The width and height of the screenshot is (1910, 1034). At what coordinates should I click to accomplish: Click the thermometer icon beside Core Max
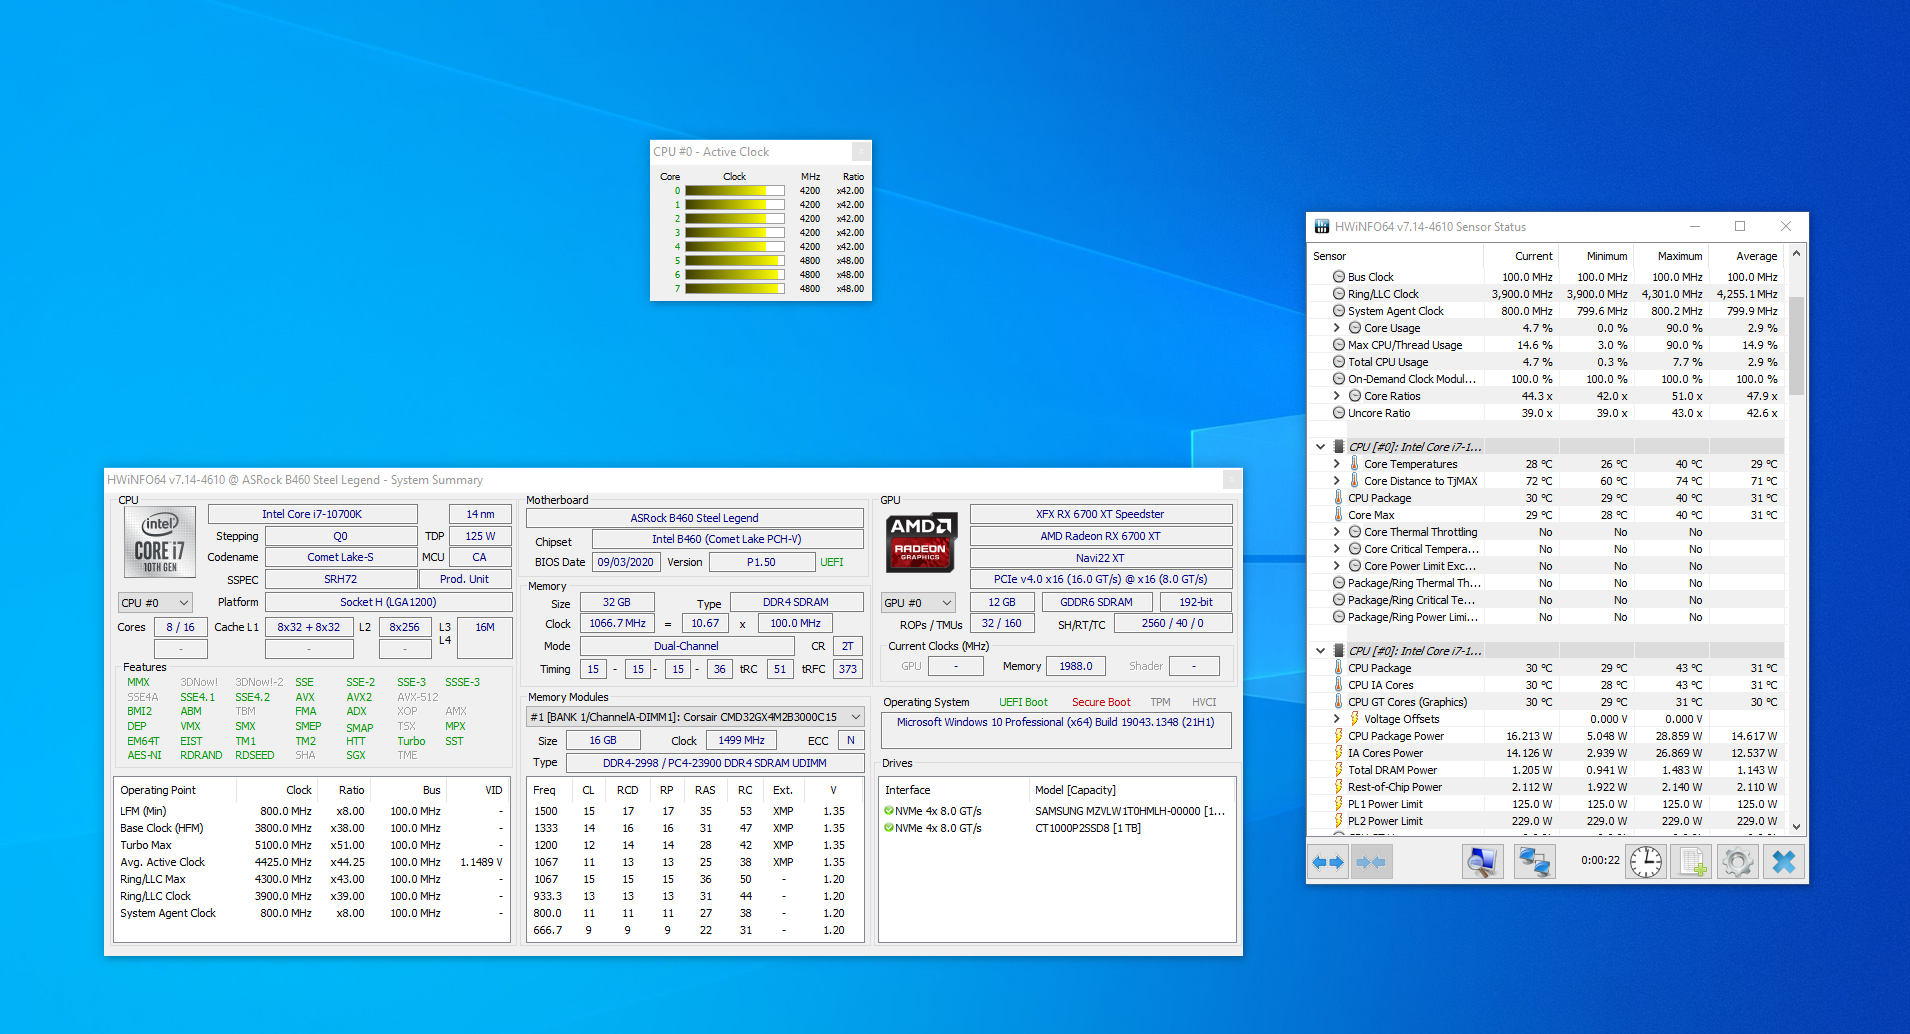[1339, 515]
